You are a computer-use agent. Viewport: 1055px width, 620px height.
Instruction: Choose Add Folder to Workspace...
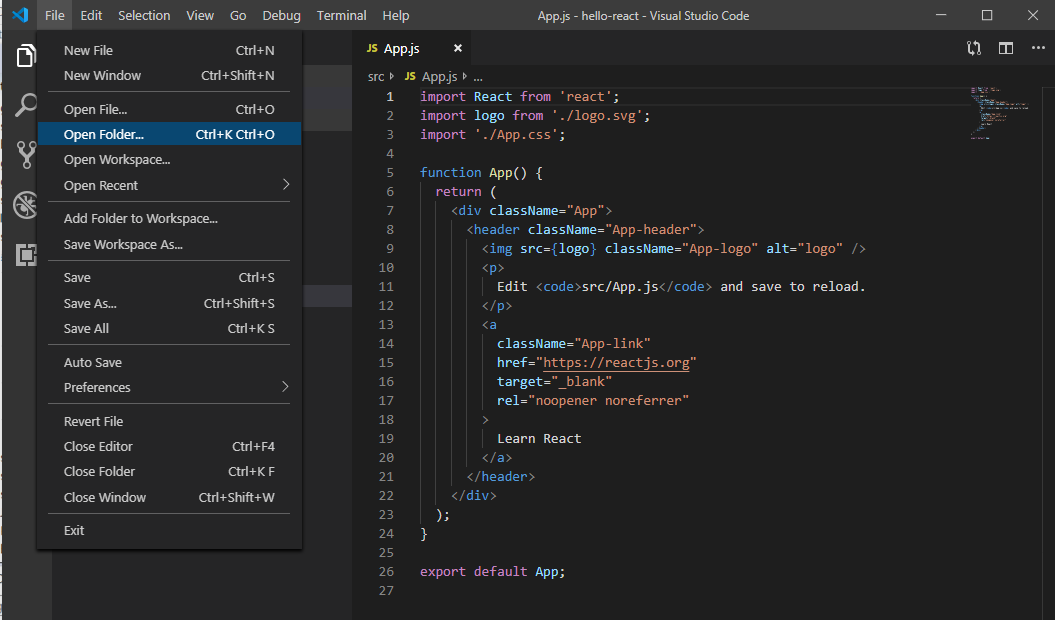(169, 219)
